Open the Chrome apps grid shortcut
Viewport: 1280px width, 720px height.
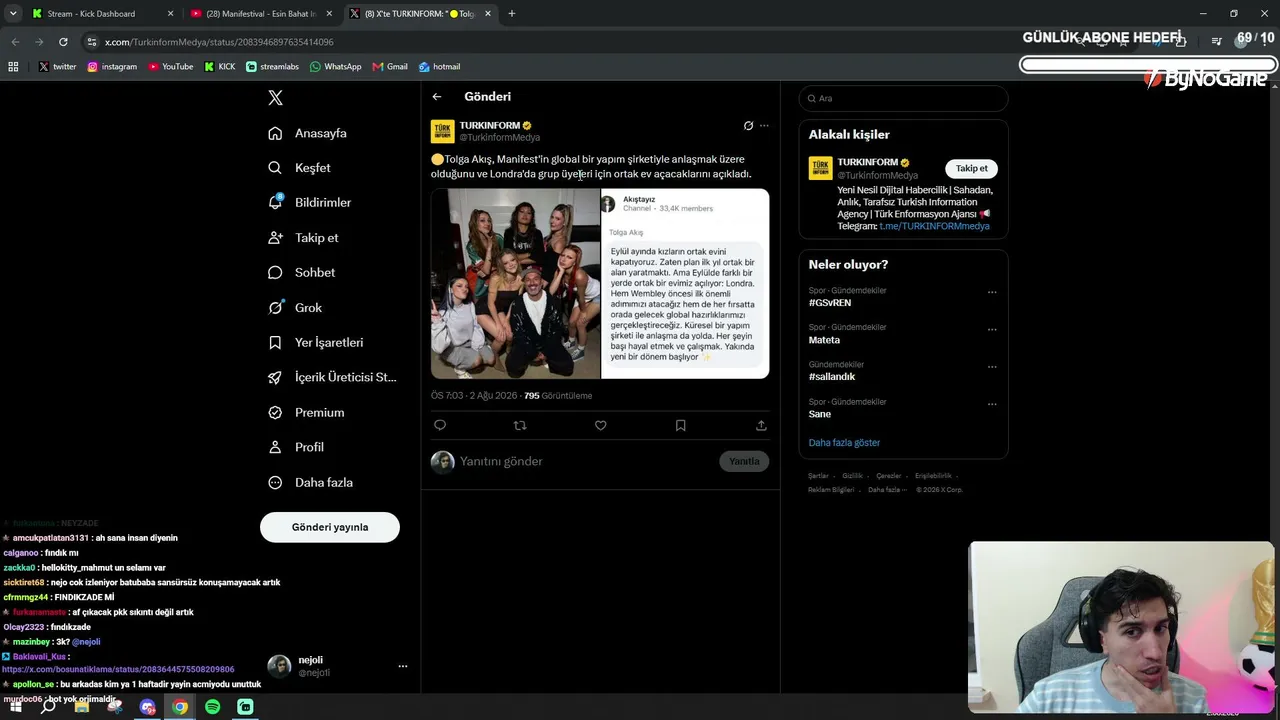13,67
